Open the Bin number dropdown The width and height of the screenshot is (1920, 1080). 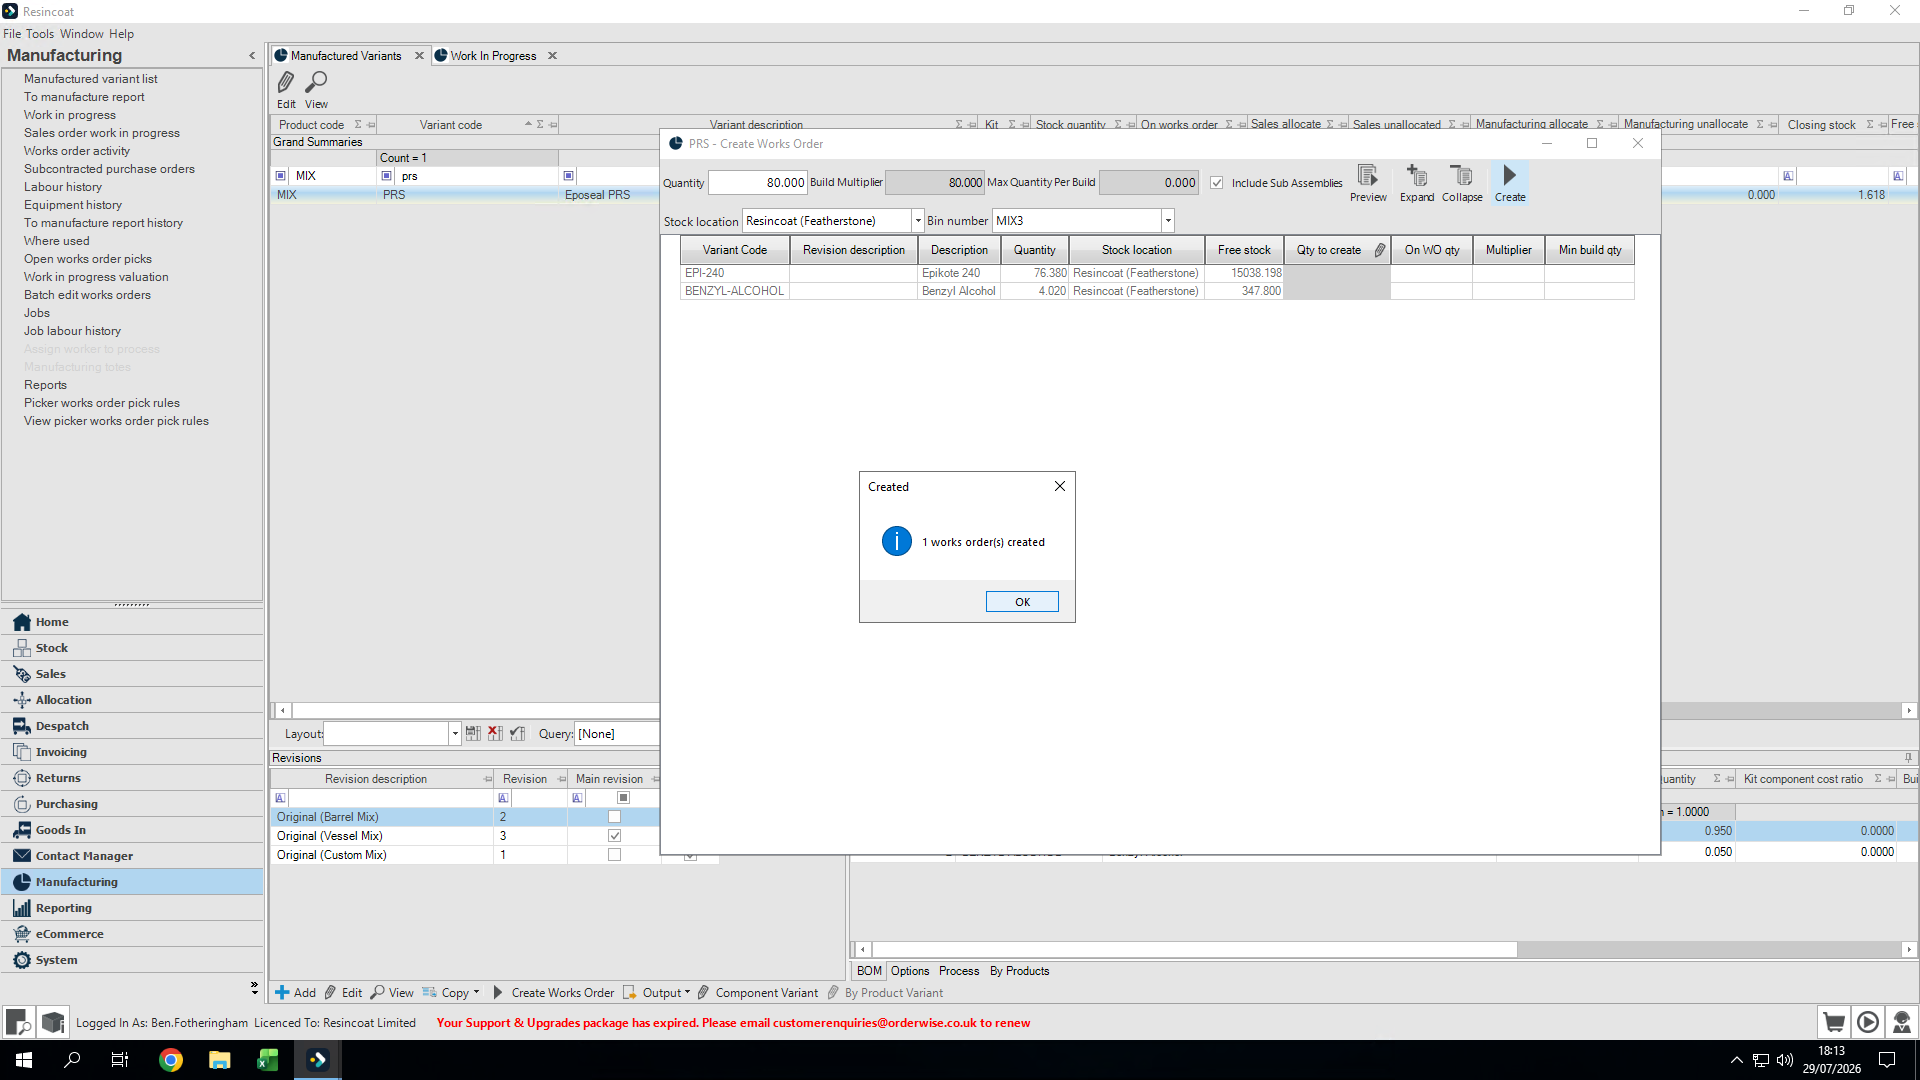(1167, 221)
